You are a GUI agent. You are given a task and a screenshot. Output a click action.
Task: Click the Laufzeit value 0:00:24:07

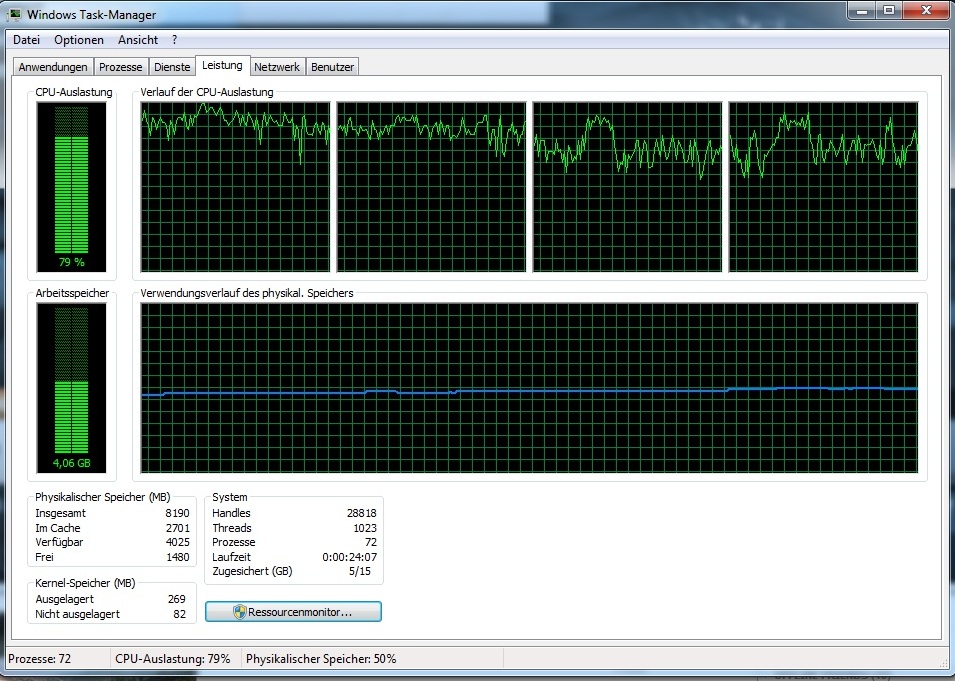350,557
